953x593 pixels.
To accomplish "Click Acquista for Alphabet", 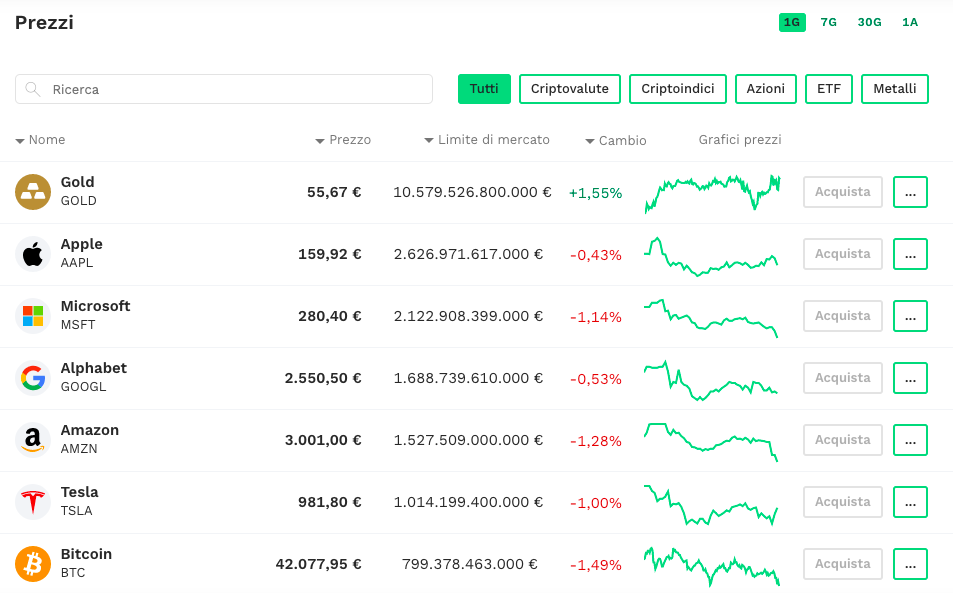I will tap(842, 378).
